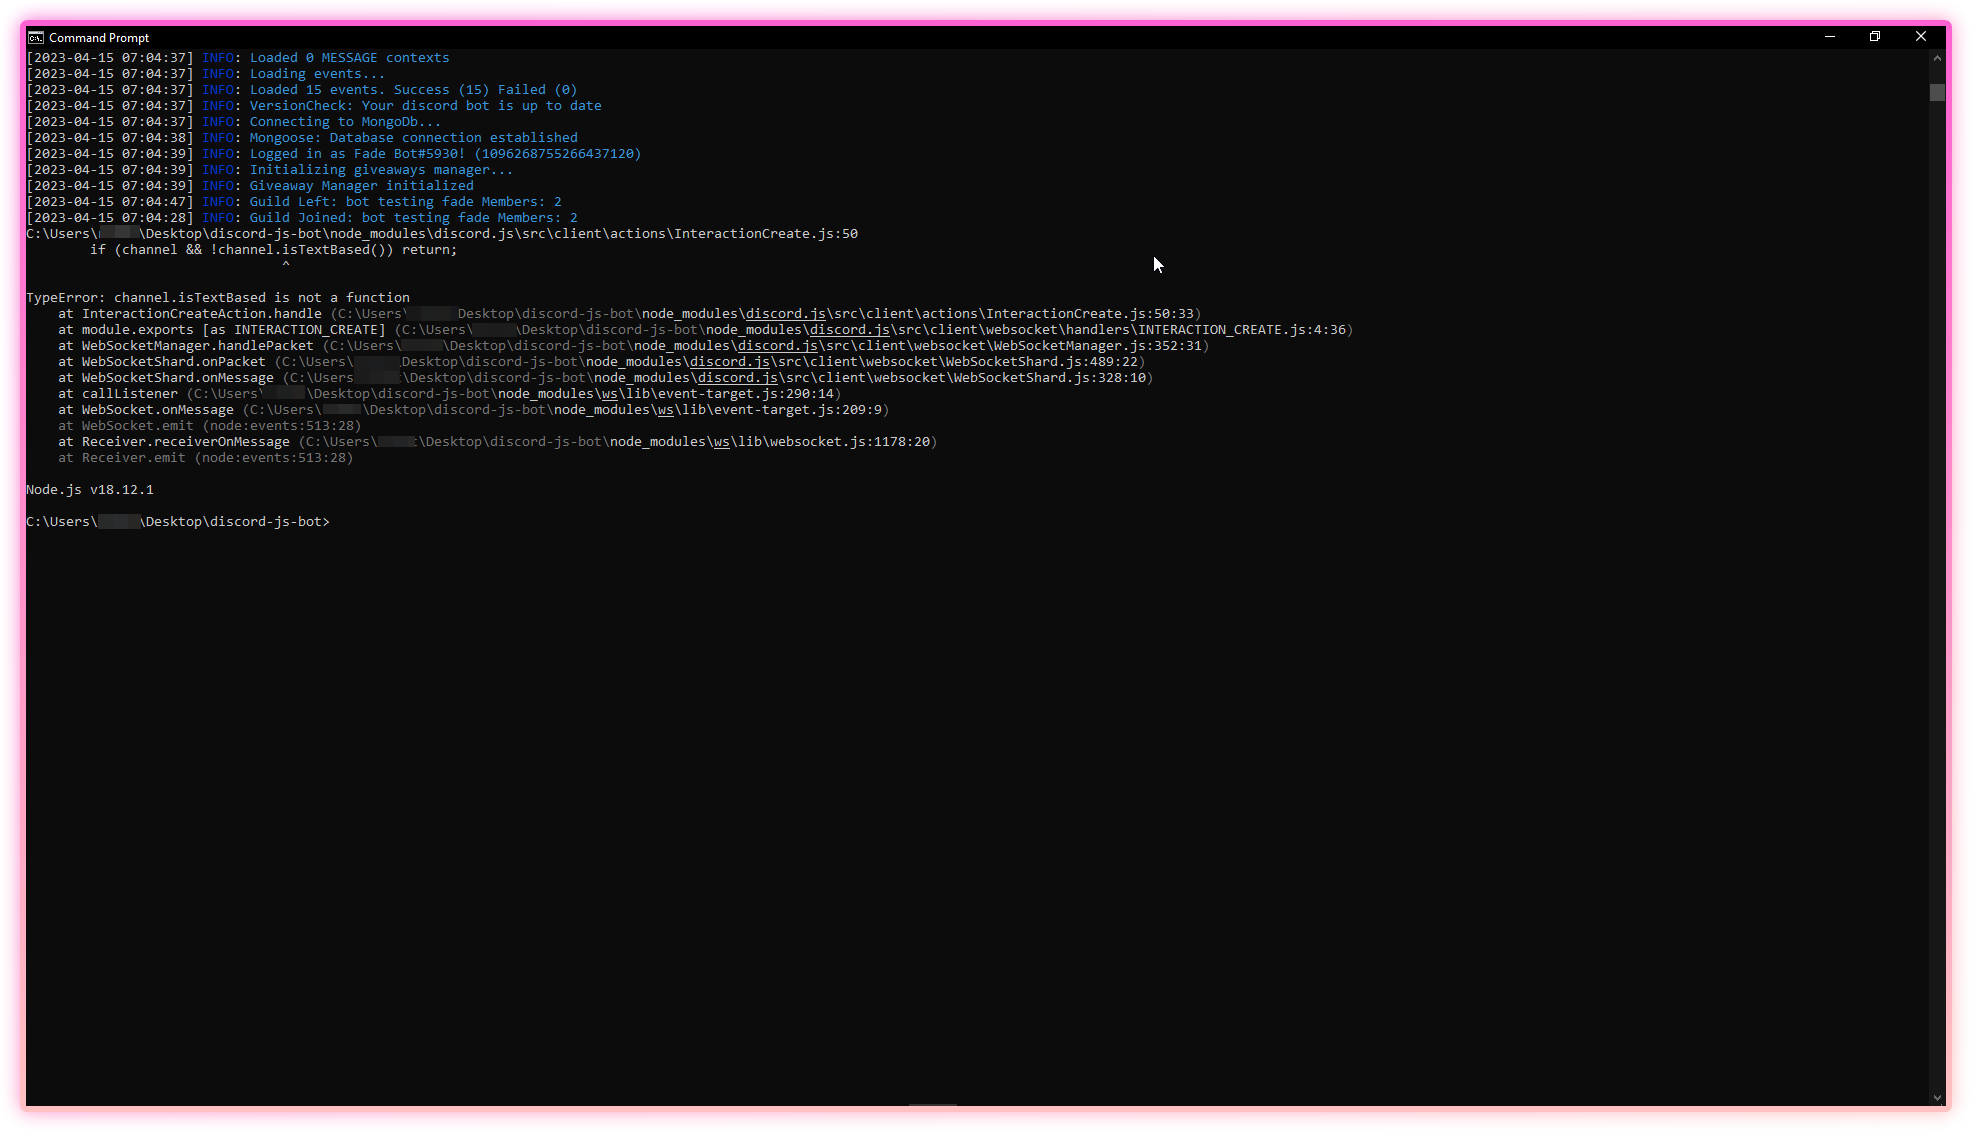Minimize the Command Prompt window

tap(1829, 36)
